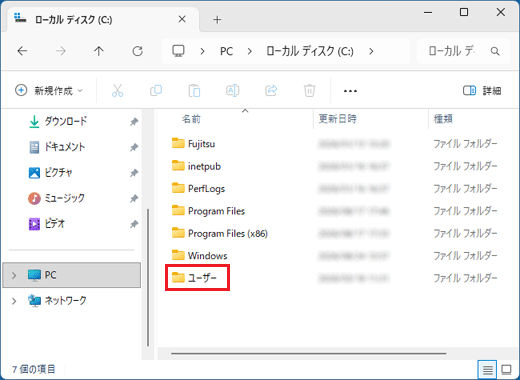Sort by the 種類 column header

click(443, 119)
